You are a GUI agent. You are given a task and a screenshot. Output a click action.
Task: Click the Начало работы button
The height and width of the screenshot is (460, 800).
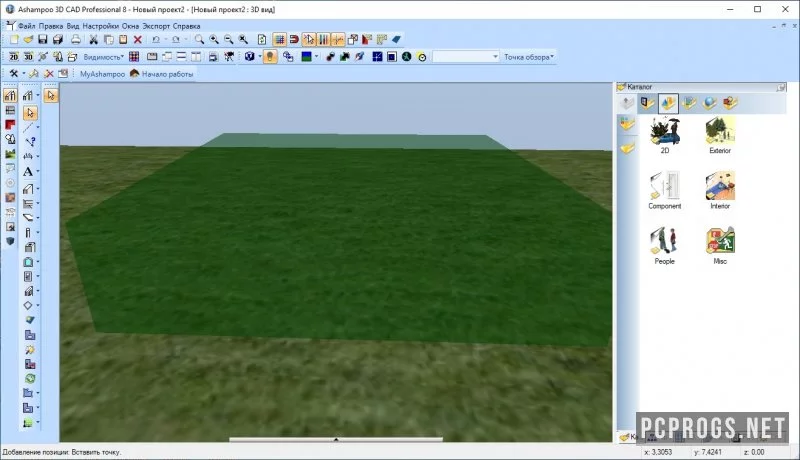pos(162,74)
